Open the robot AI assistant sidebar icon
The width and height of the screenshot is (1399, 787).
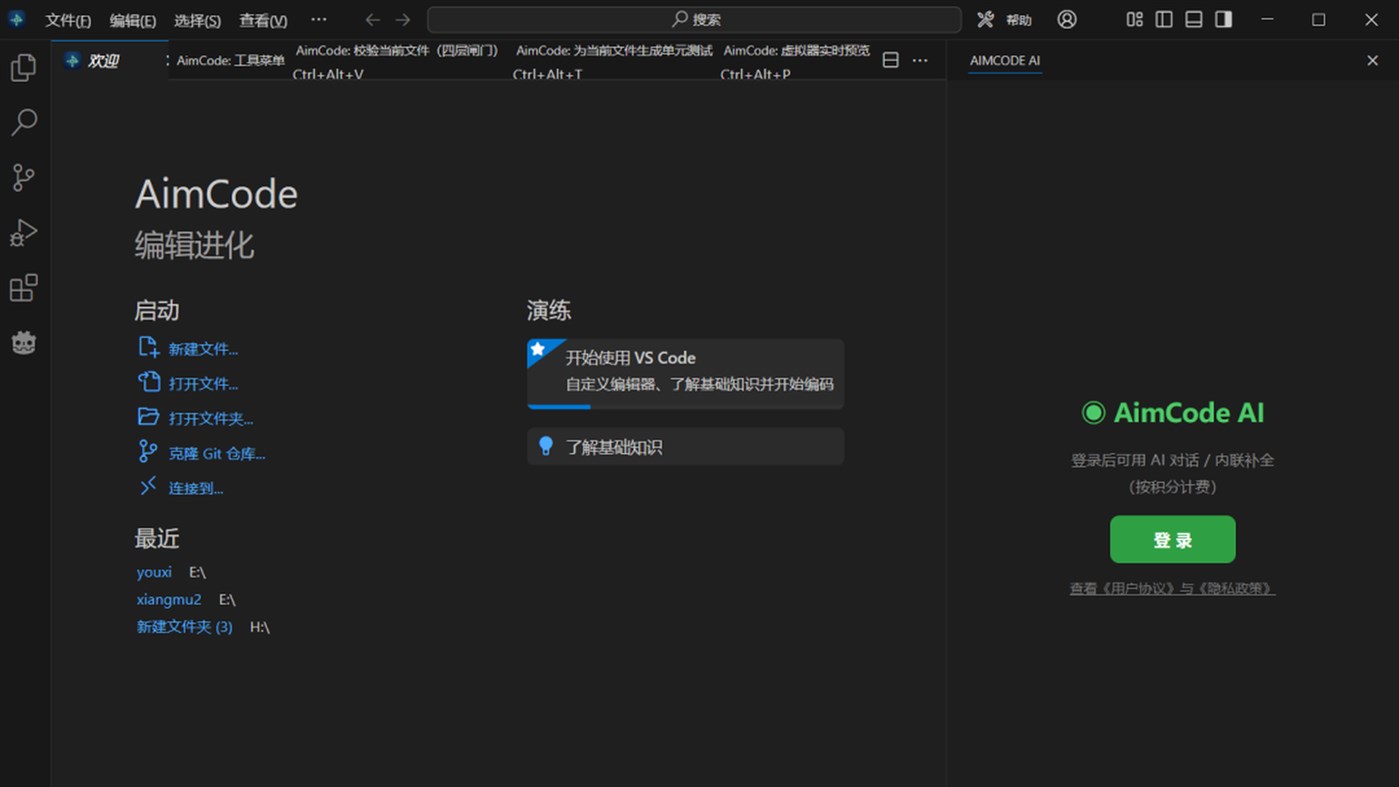pos(23,343)
